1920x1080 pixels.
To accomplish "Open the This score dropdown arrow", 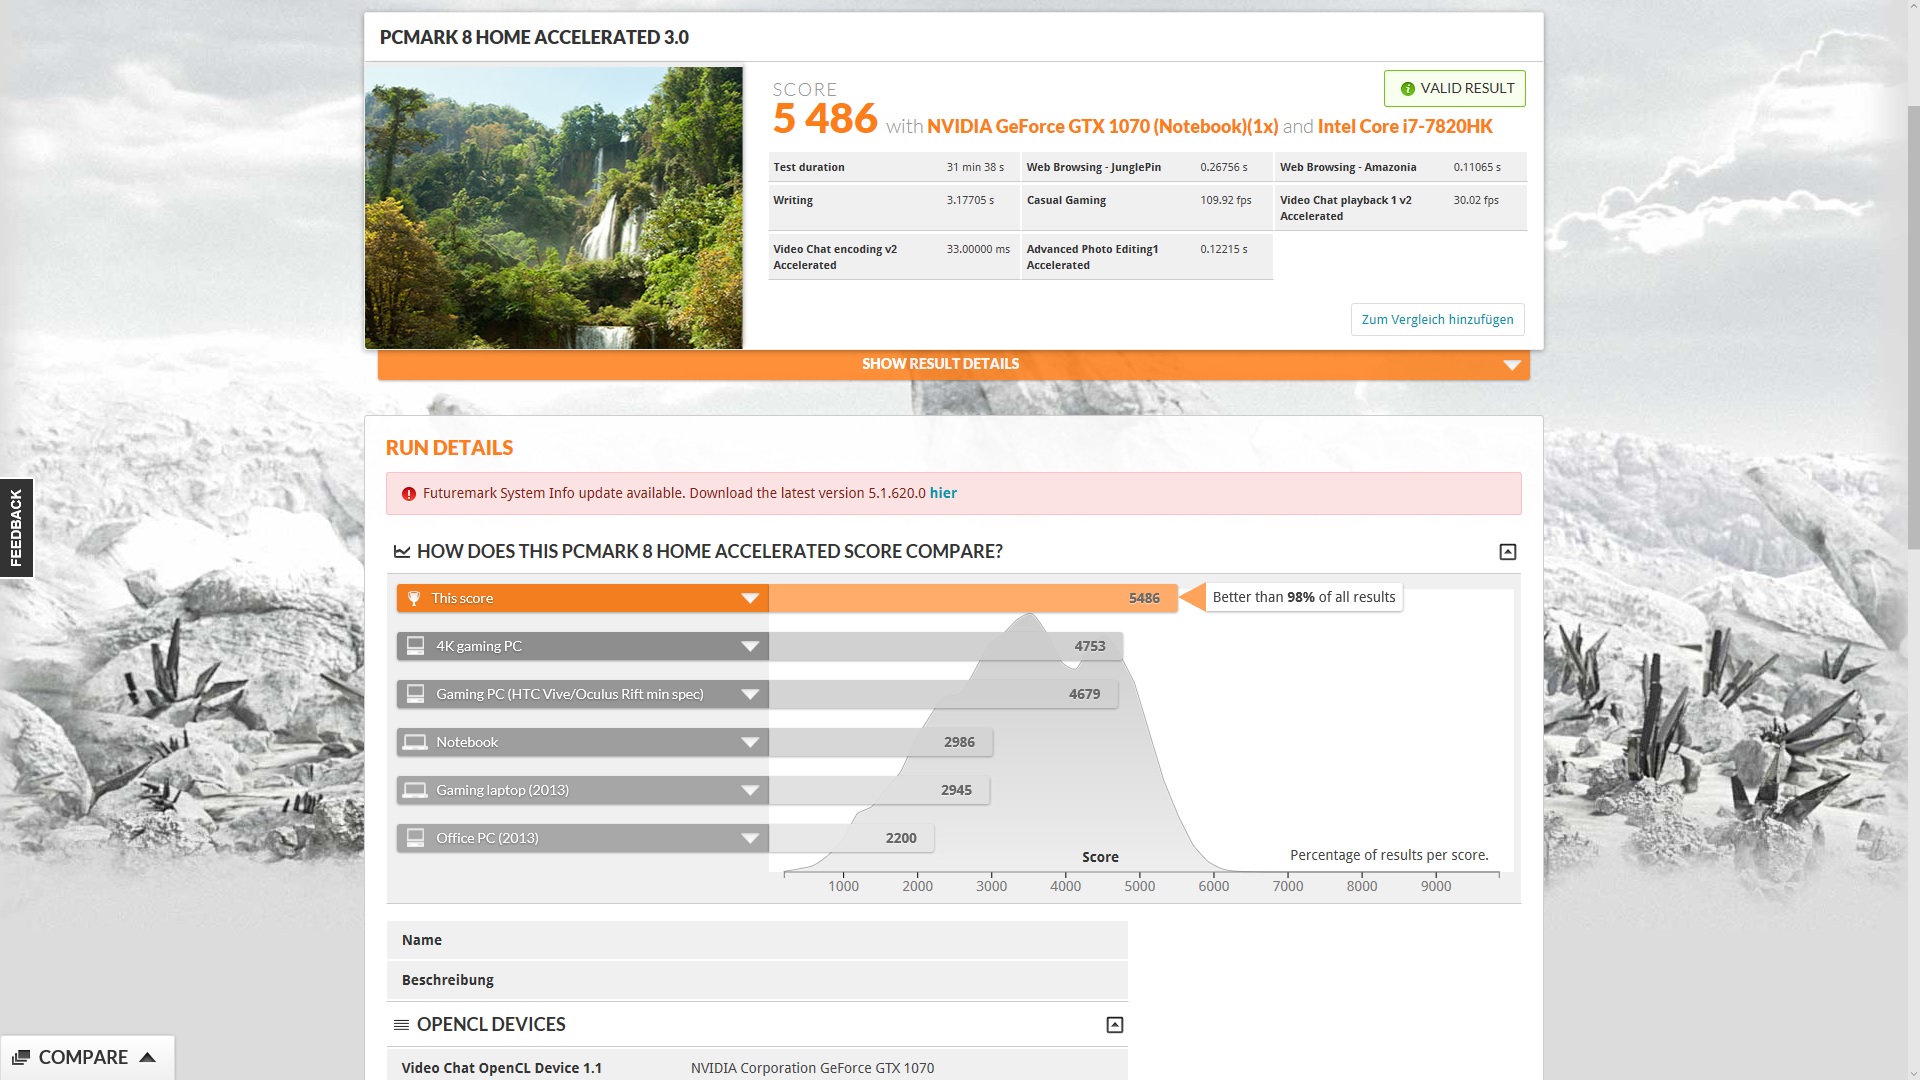I will click(750, 598).
